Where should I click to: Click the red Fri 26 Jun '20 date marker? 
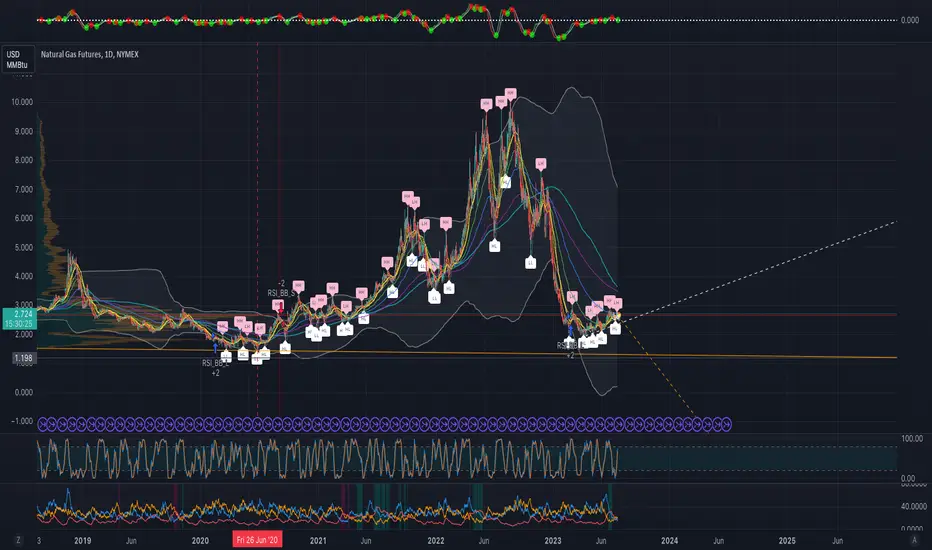257,540
